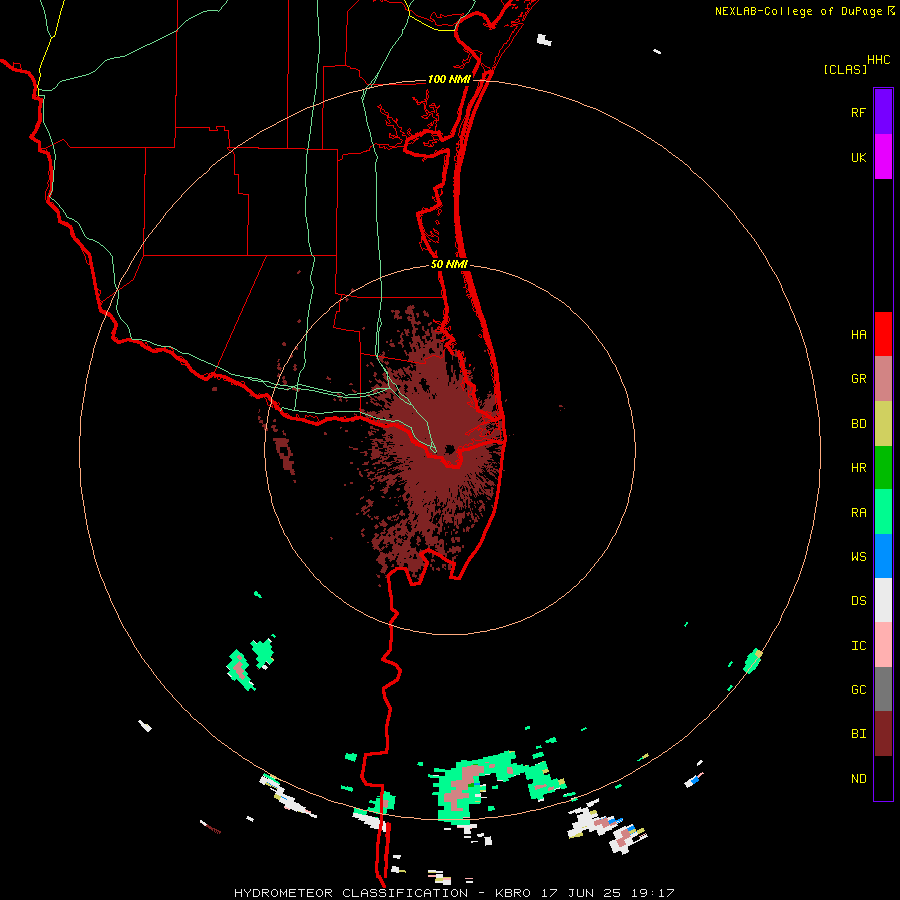Click the Hydrometeor Classification KBRO caption
The image size is (900, 900).
point(454,893)
